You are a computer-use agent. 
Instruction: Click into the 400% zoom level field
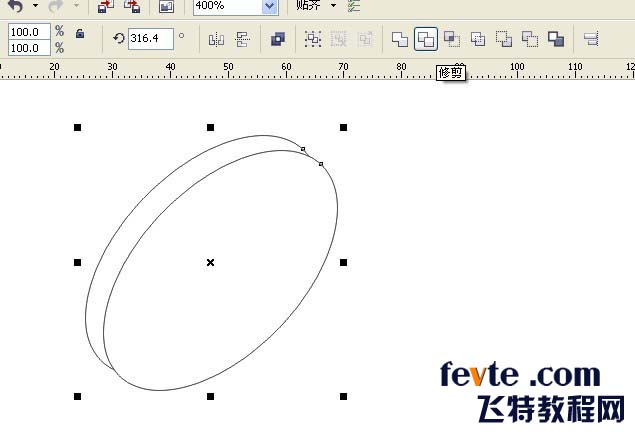tap(227, 6)
